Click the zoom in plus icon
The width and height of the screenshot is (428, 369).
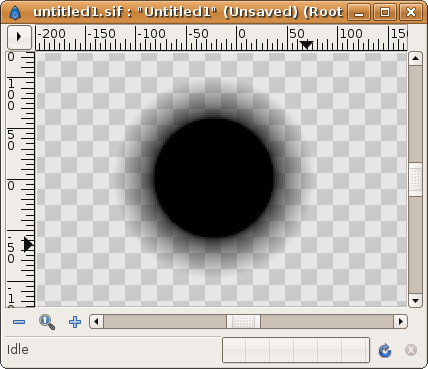(75, 322)
